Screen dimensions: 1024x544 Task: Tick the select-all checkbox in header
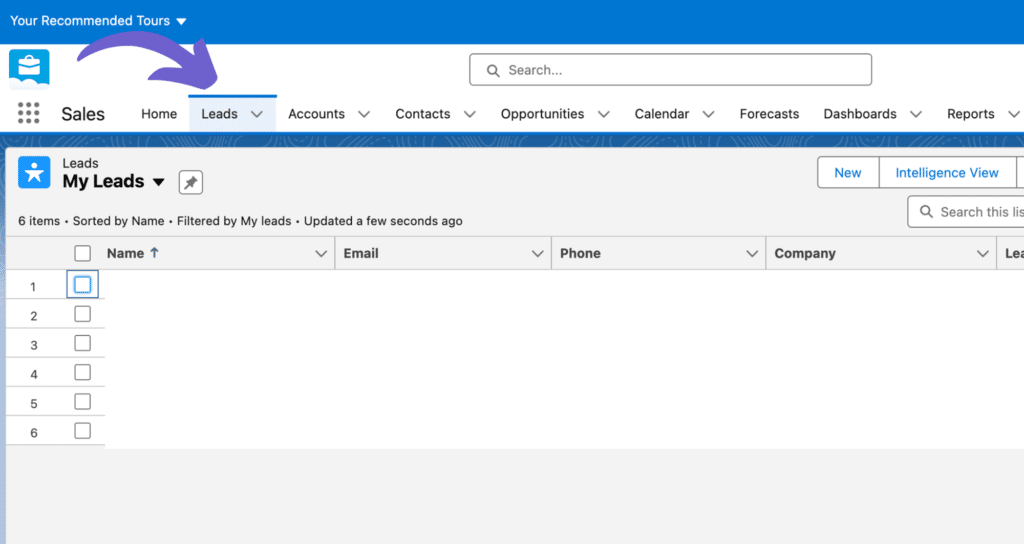(83, 254)
